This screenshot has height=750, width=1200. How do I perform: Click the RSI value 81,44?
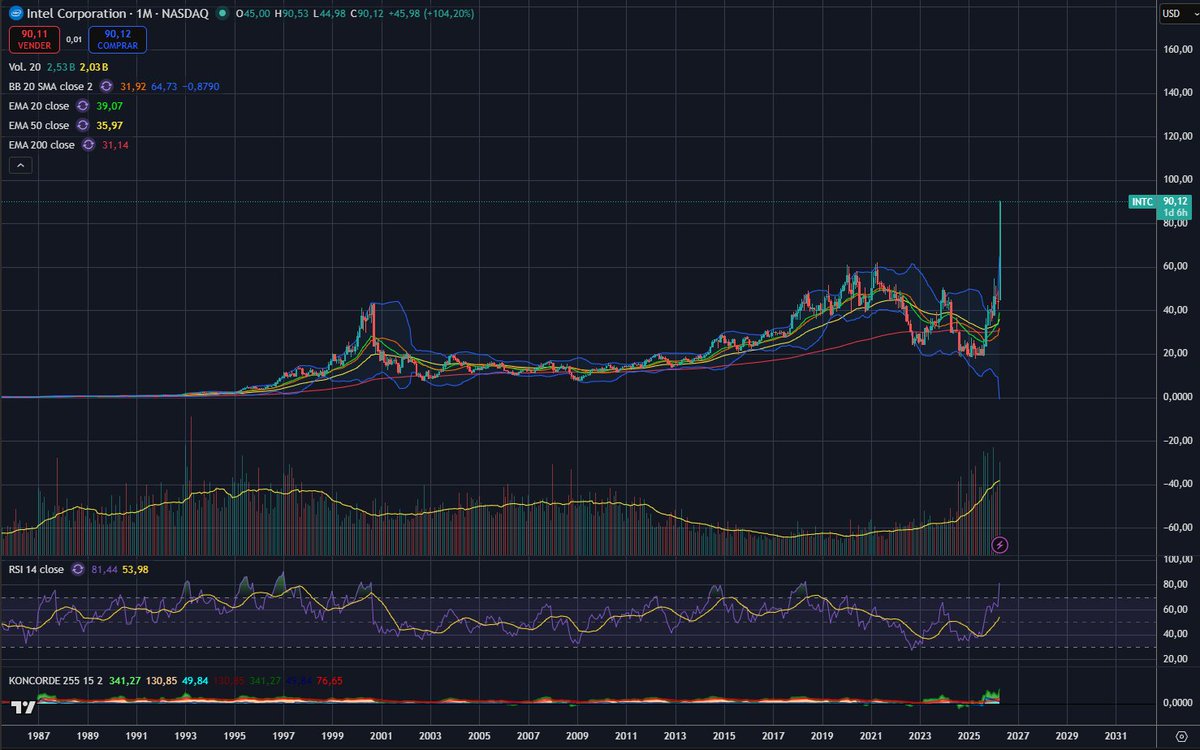click(103, 570)
